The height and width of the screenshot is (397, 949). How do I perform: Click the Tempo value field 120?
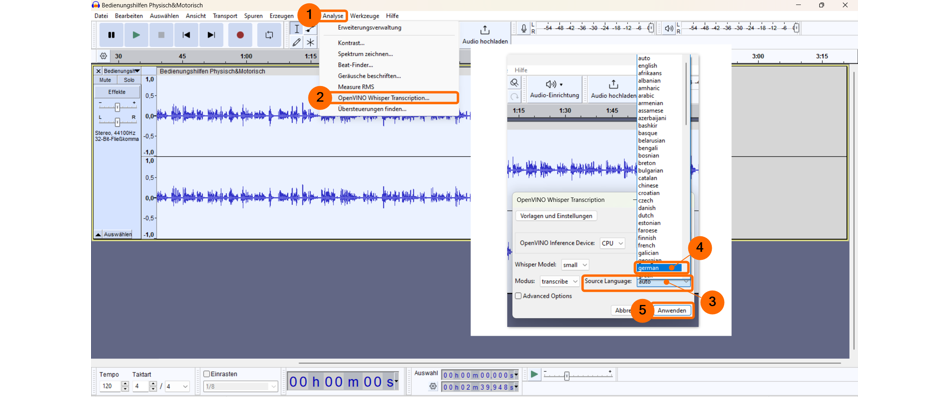pyautogui.click(x=110, y=386)
